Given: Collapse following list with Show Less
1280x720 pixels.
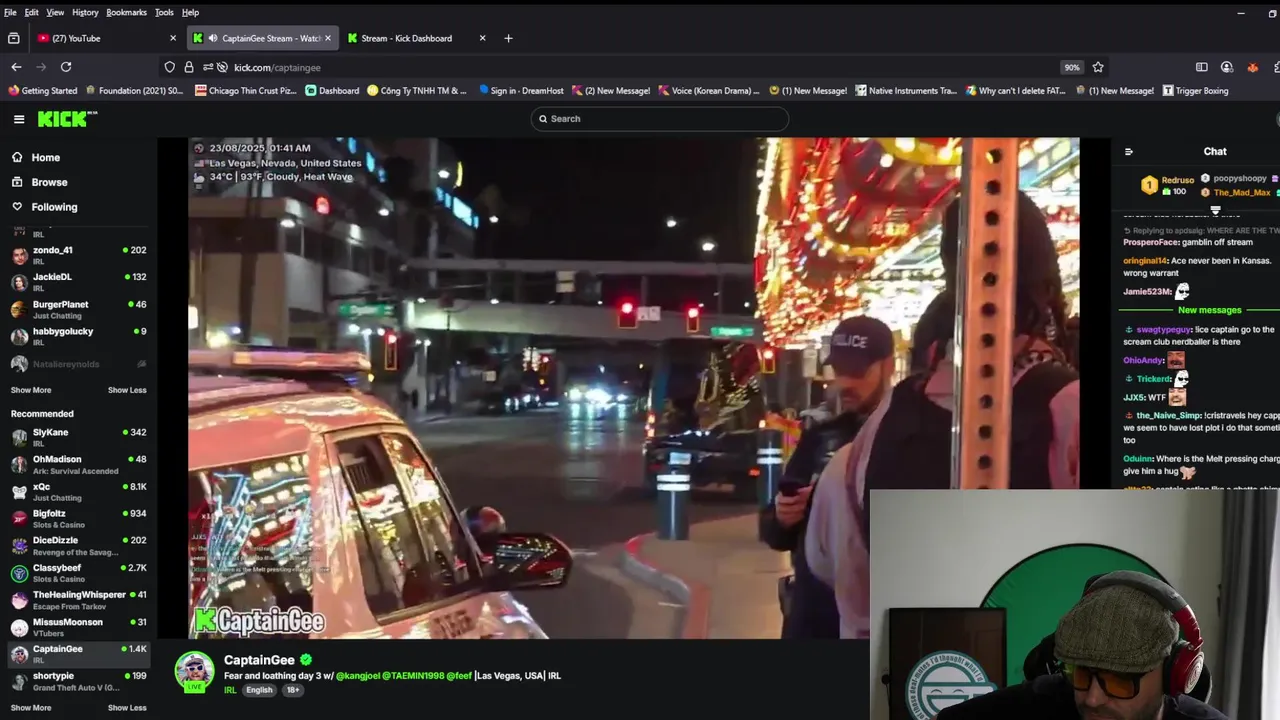Looking at the screenshot, I should tap(127, 390).
